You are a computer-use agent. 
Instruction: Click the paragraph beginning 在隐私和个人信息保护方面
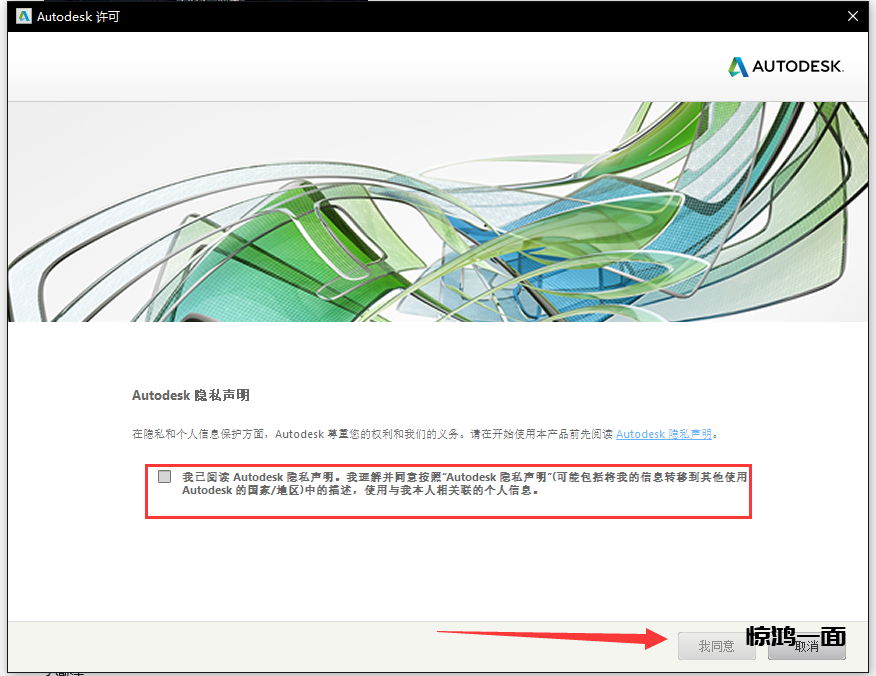[370, 434]
